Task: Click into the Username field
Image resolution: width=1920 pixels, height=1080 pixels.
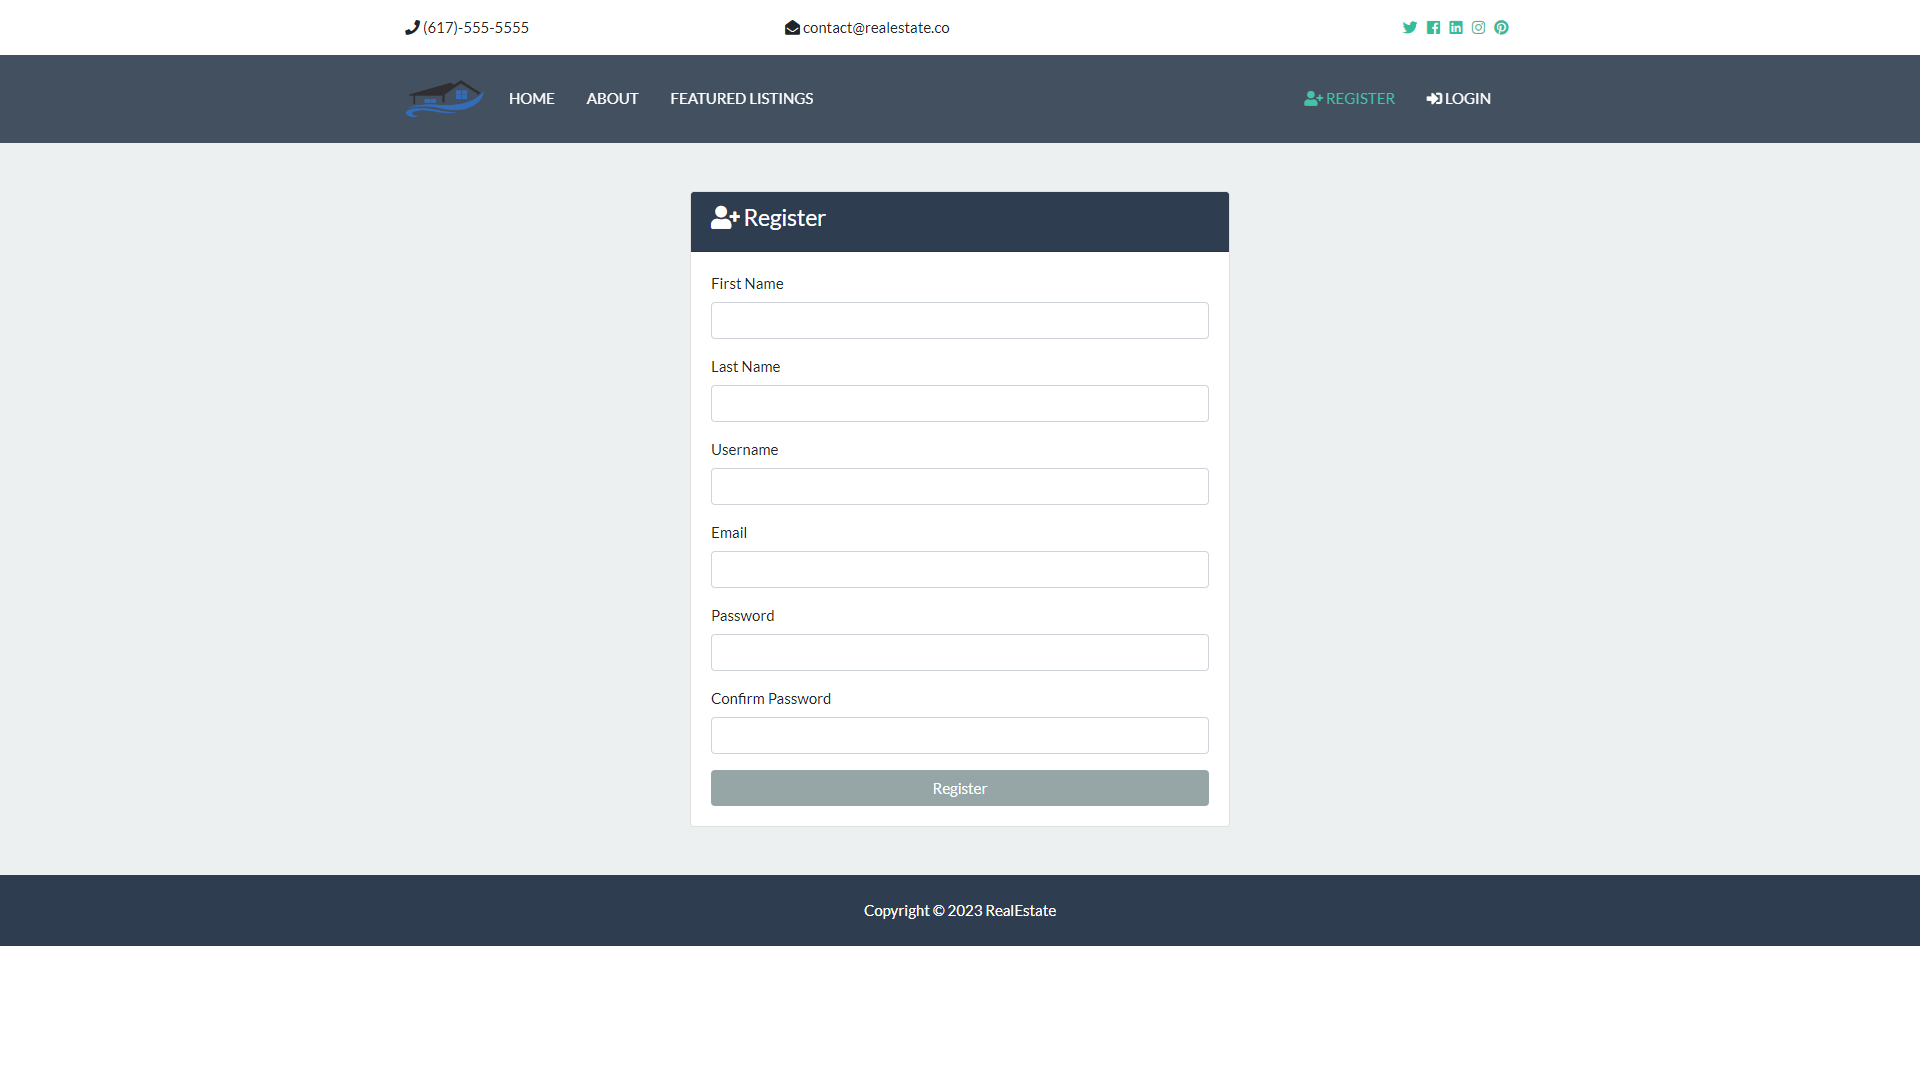Action: (x=959, y=487)
